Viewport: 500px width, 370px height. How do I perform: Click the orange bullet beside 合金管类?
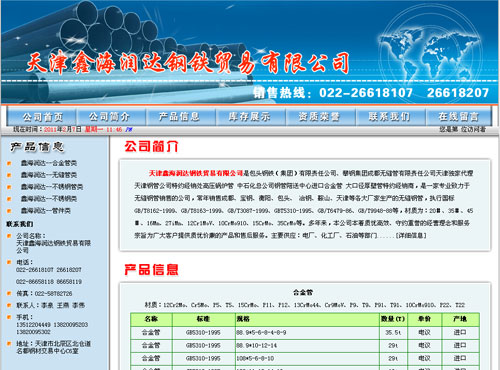(x=9, y=163)
